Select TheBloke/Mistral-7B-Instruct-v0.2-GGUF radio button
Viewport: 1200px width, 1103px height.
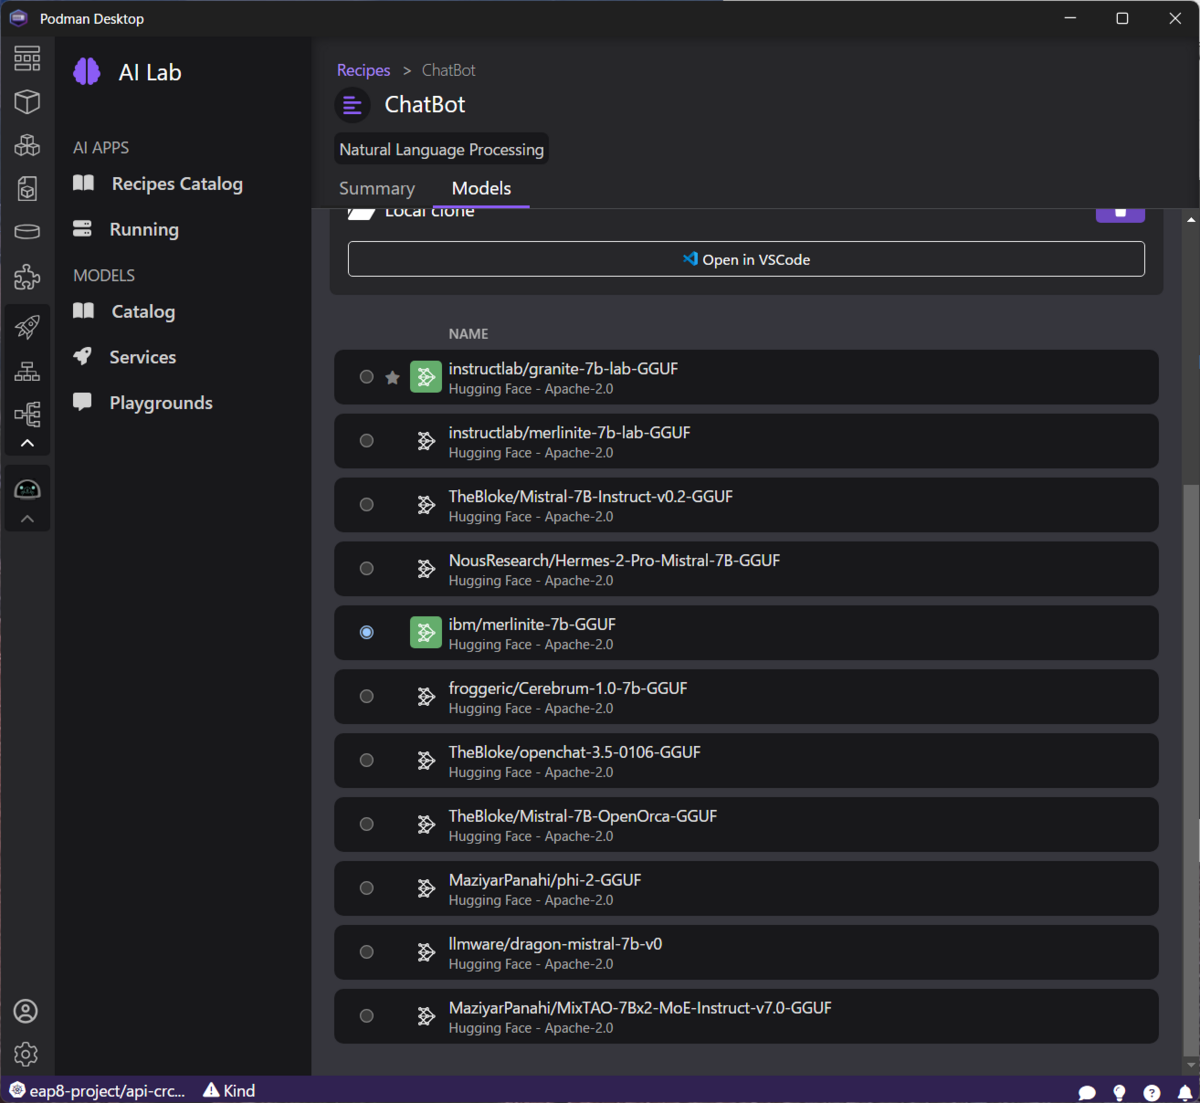point(367,505)
